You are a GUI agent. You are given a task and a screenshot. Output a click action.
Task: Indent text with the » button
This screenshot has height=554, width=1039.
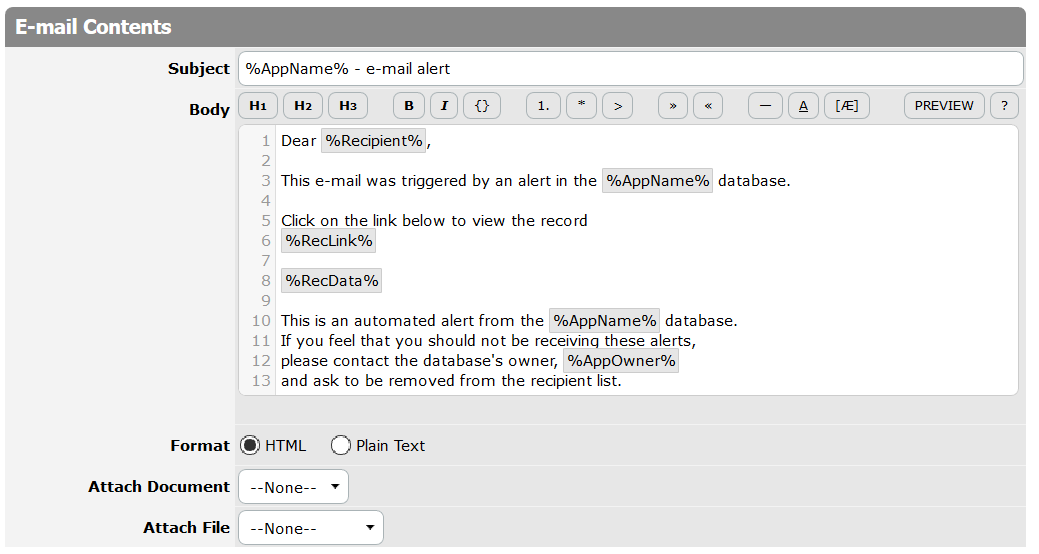673,106
